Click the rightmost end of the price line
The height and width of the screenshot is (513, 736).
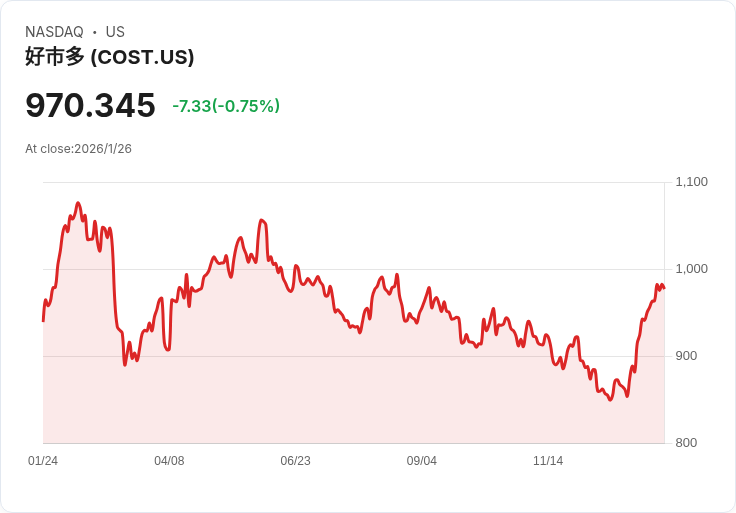point(664,288)
